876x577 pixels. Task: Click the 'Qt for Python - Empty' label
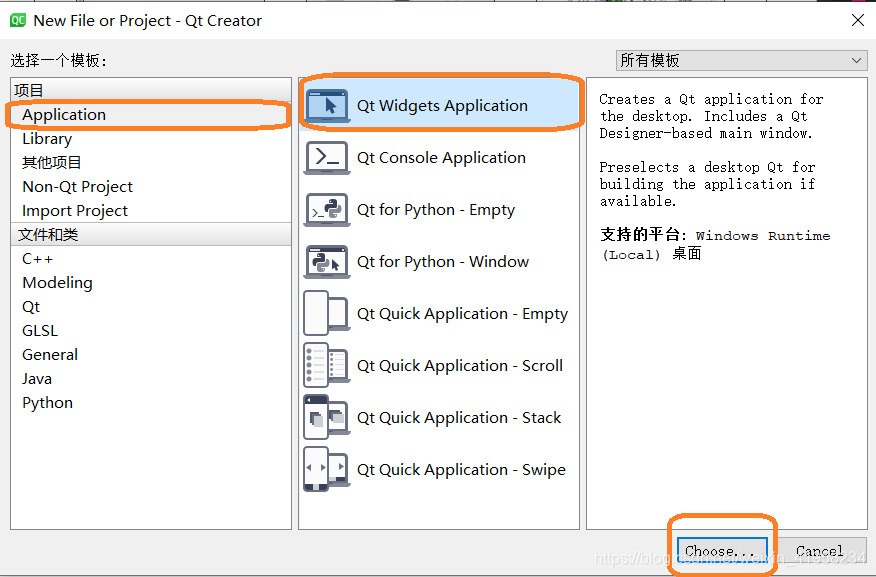tap(436, 209)
